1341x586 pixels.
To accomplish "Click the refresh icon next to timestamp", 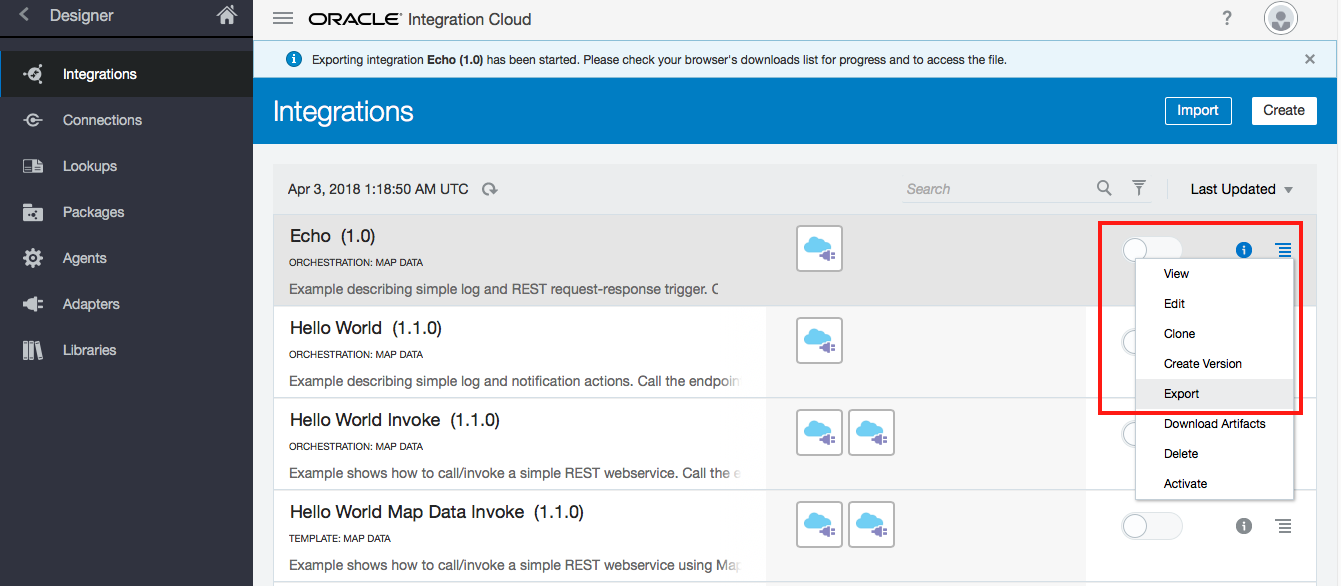I will [x=490, y=189].
